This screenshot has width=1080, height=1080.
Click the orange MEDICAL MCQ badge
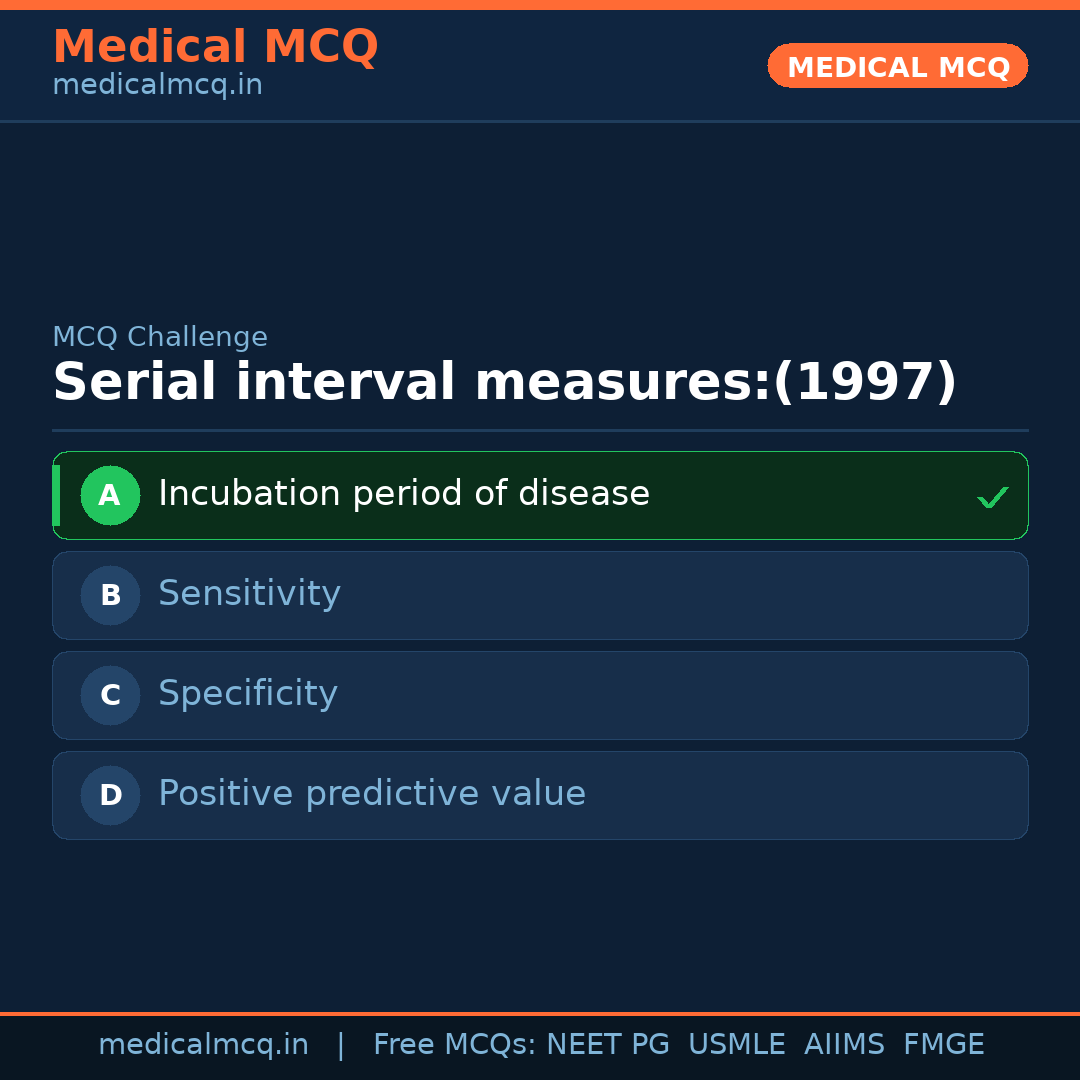click(898, 66)
